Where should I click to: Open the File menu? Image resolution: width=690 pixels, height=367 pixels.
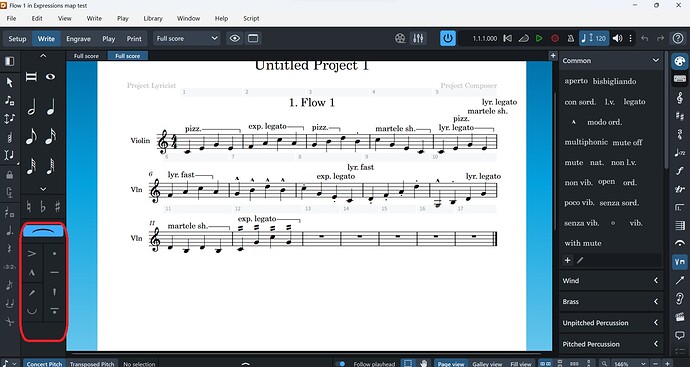11,18
